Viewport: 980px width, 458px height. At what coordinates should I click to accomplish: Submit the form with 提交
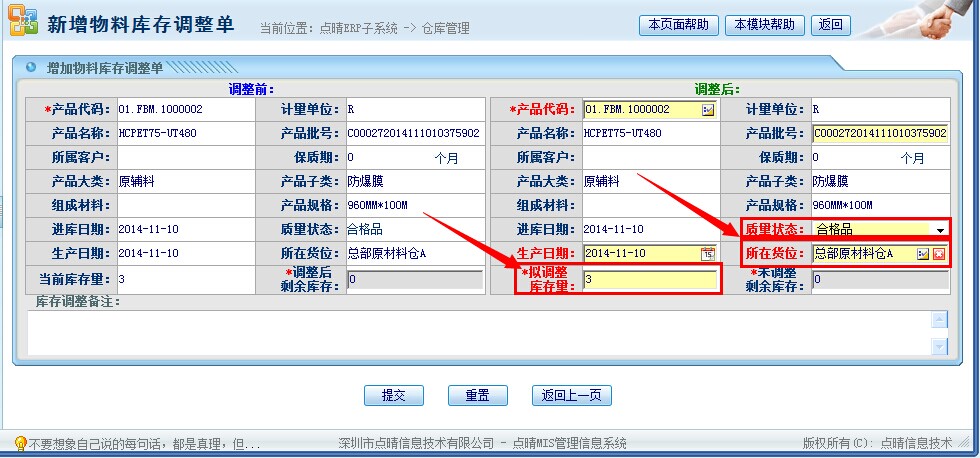(x=394, y=396)
